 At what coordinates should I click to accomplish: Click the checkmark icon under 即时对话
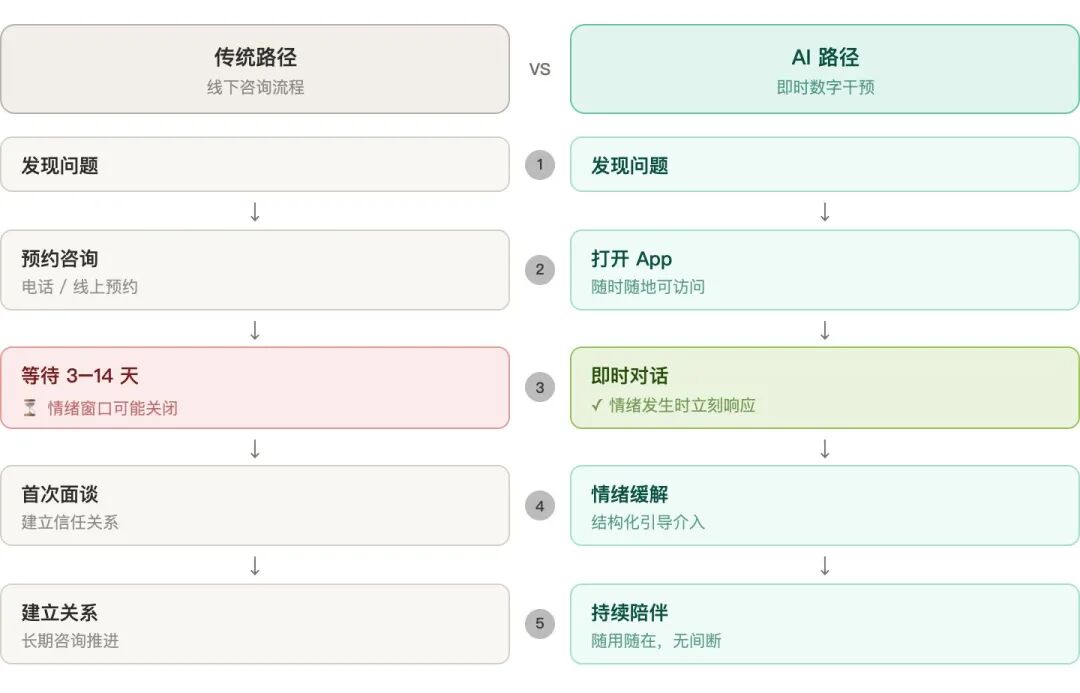(597, 406)
